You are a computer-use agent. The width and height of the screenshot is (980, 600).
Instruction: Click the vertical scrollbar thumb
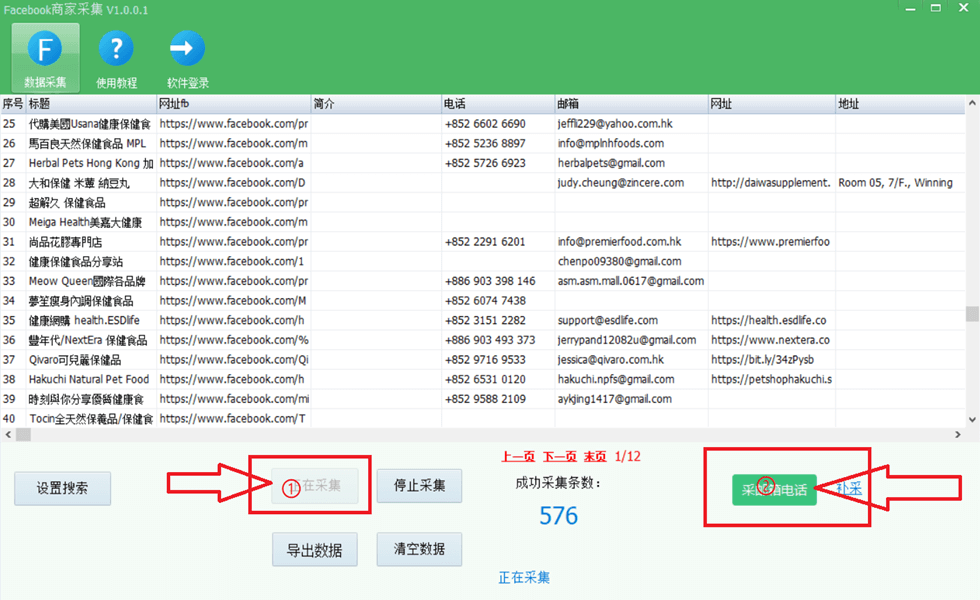point(972,313)
